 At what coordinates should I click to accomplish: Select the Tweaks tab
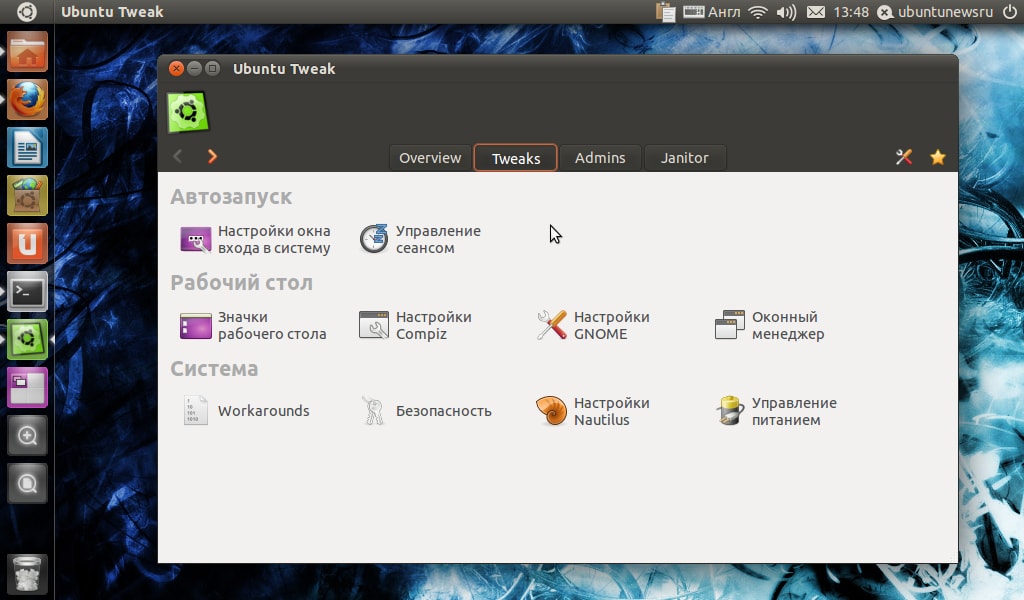click(x=515, y=157)
